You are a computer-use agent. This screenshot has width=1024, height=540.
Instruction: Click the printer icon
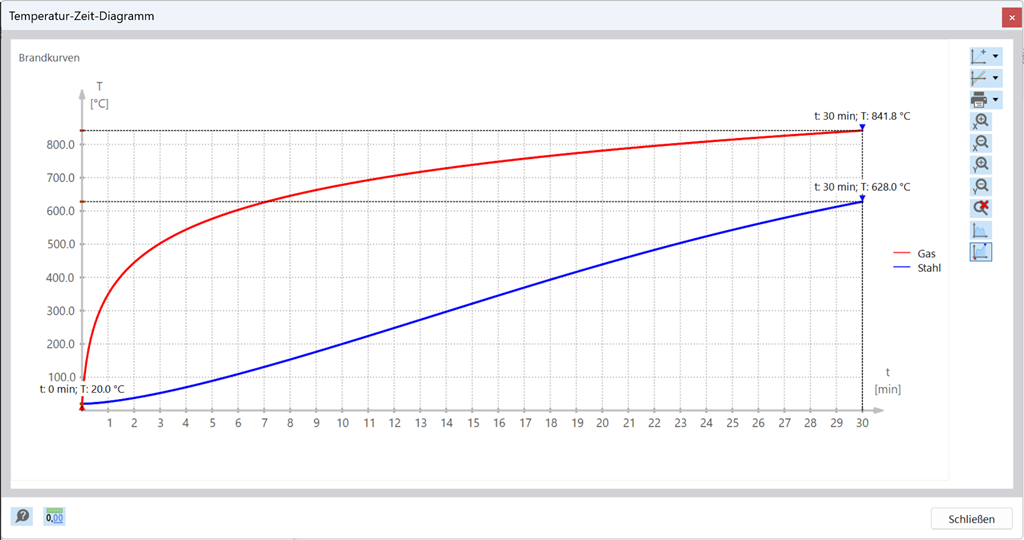(979, 100)
